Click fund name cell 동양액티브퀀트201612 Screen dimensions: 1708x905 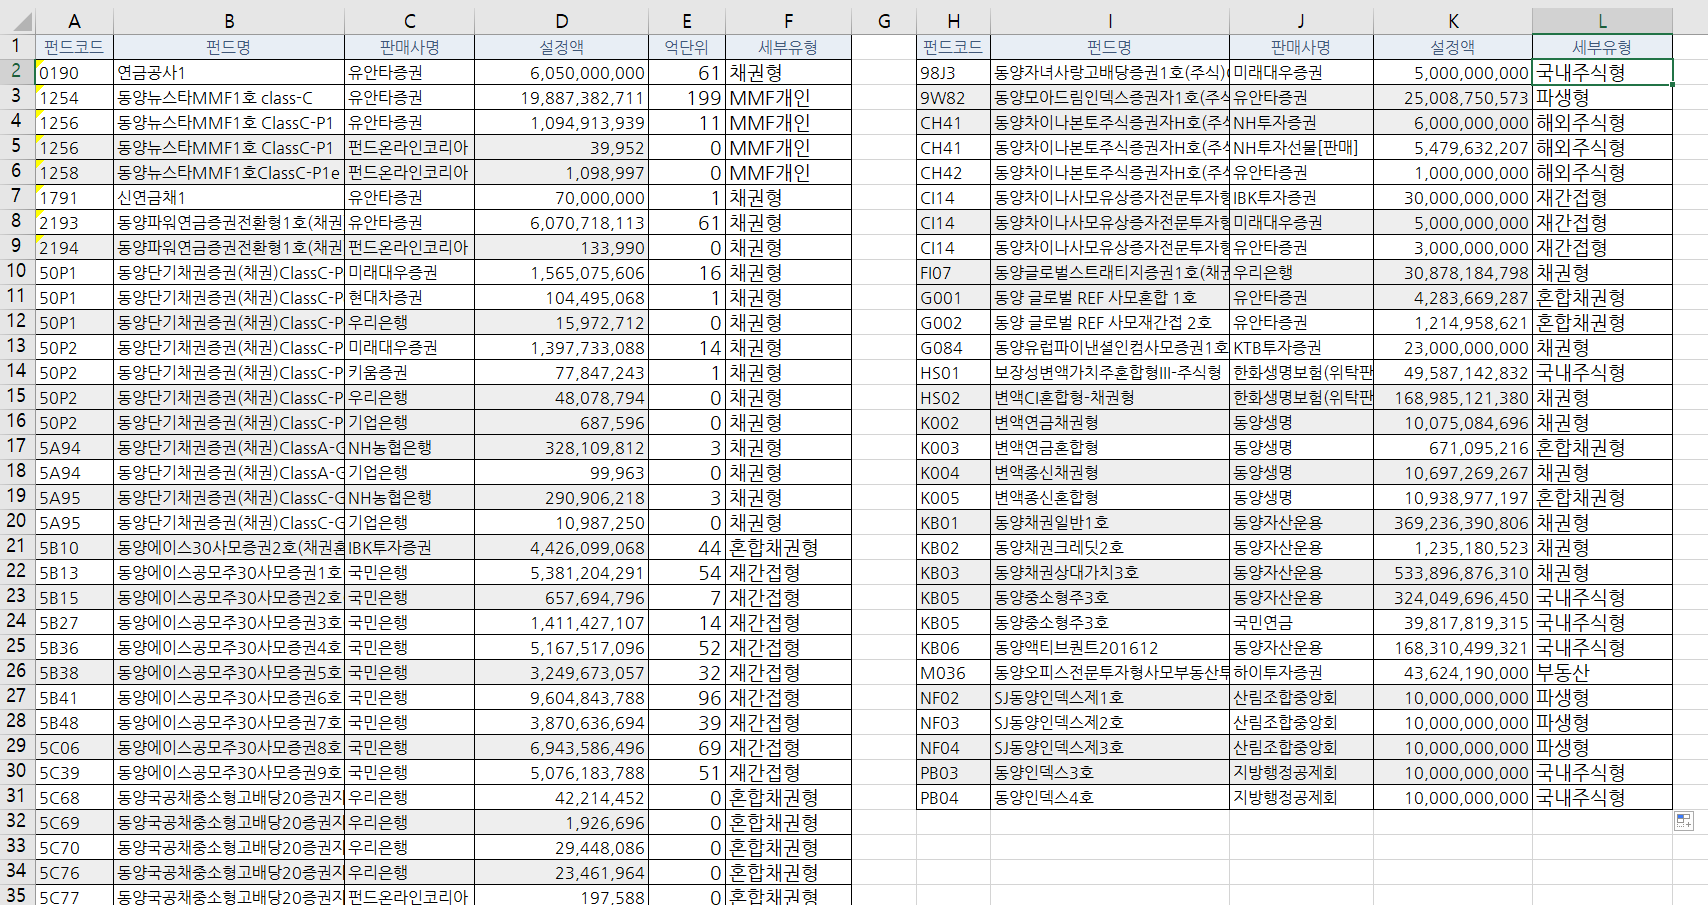coord(1110,647)
